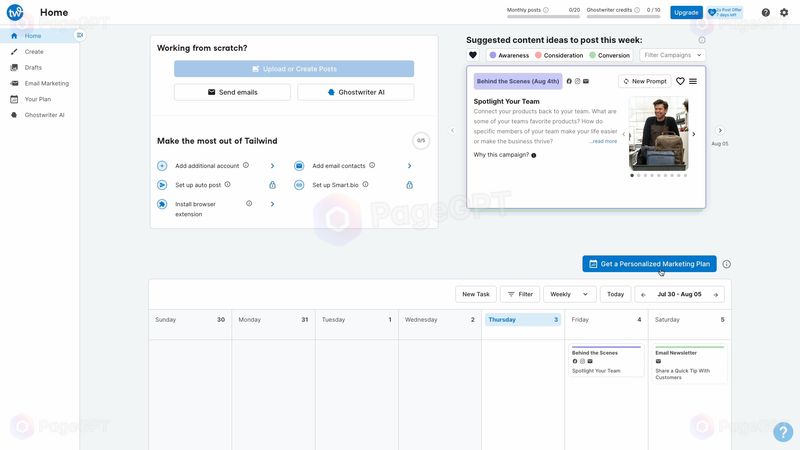Click the team member photo thumbnail

[658, 134]
